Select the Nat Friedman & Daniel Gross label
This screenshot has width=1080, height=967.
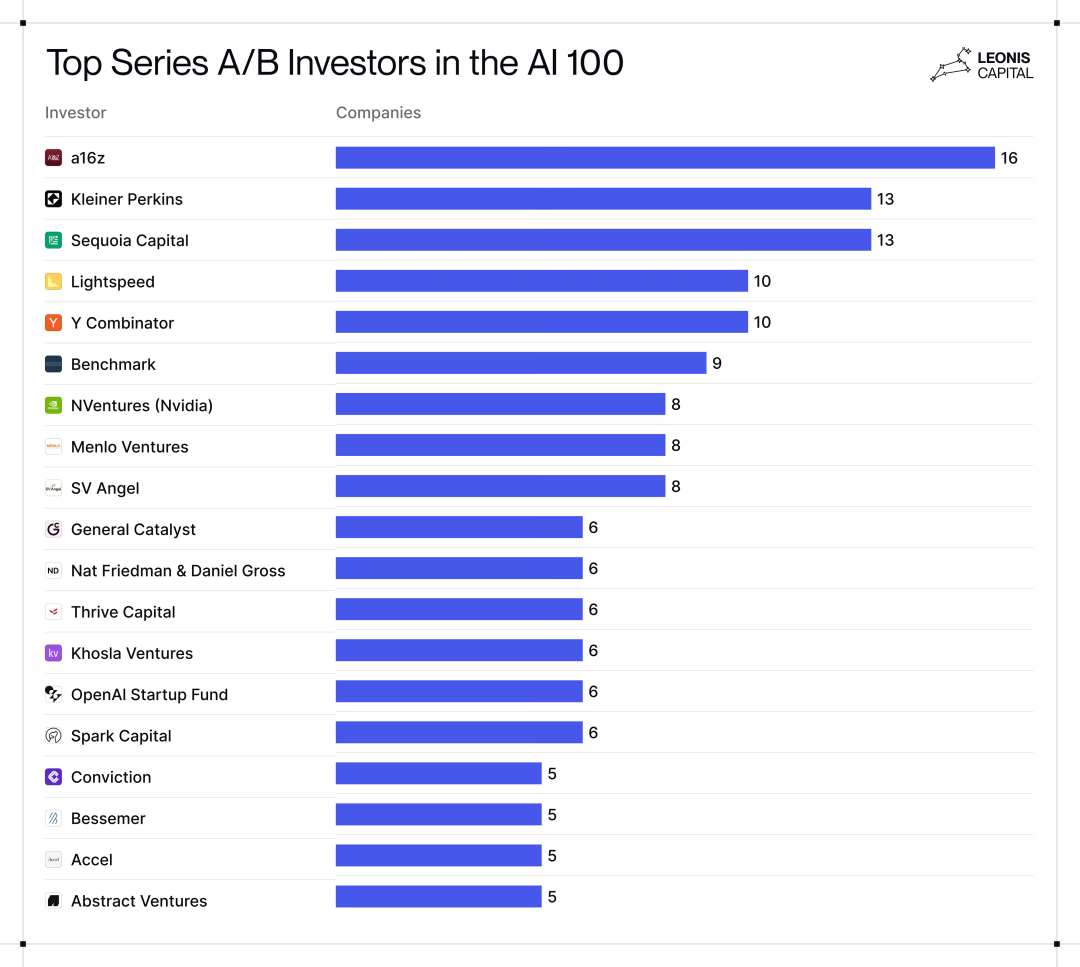[x=178, y=571]
